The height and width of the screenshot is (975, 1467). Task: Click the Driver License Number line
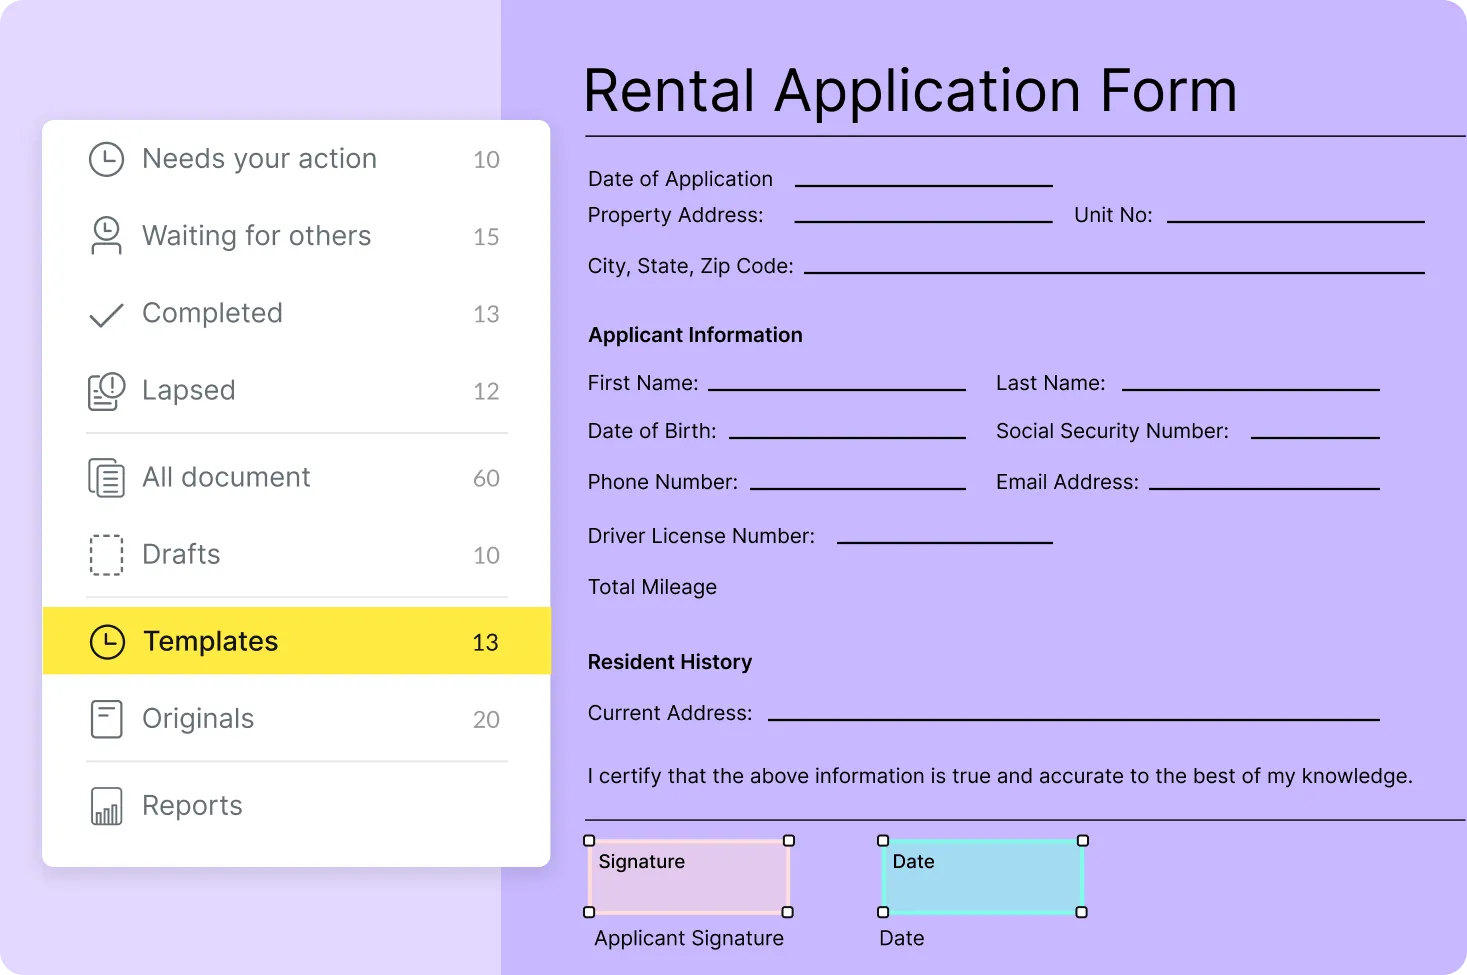(945, 542)
